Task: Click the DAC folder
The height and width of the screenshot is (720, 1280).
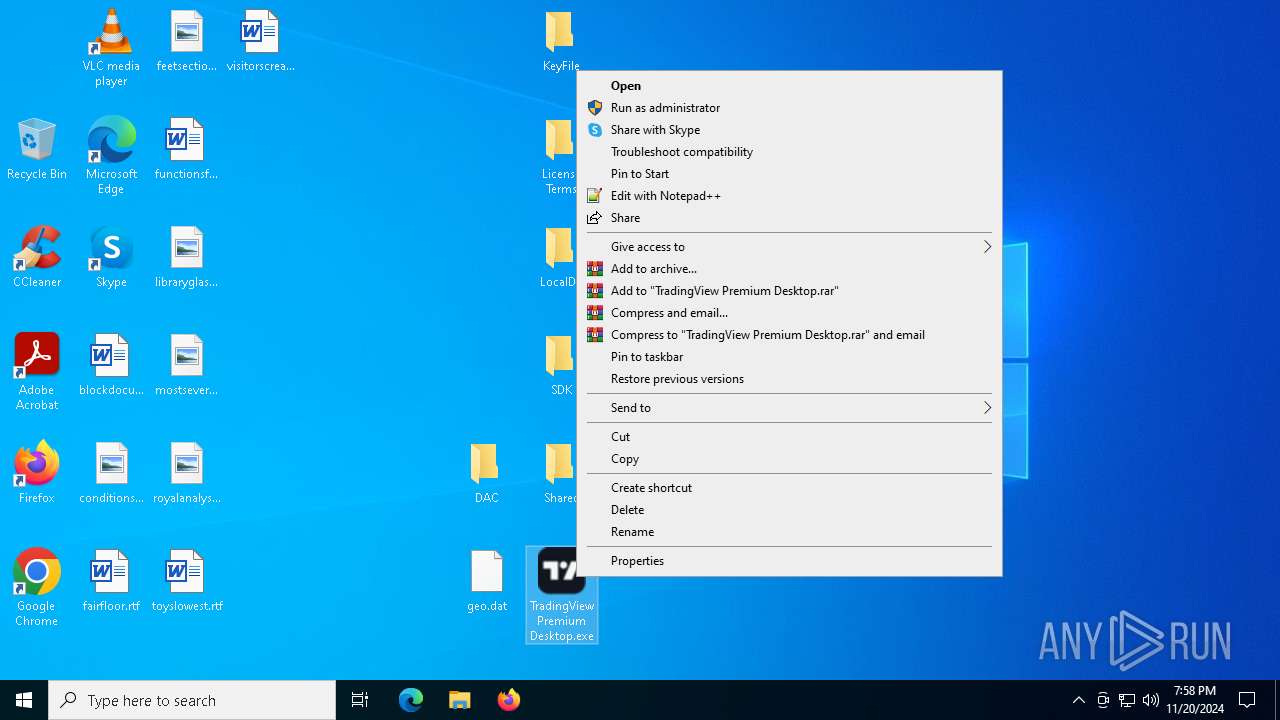Action: tap(486, 473)
